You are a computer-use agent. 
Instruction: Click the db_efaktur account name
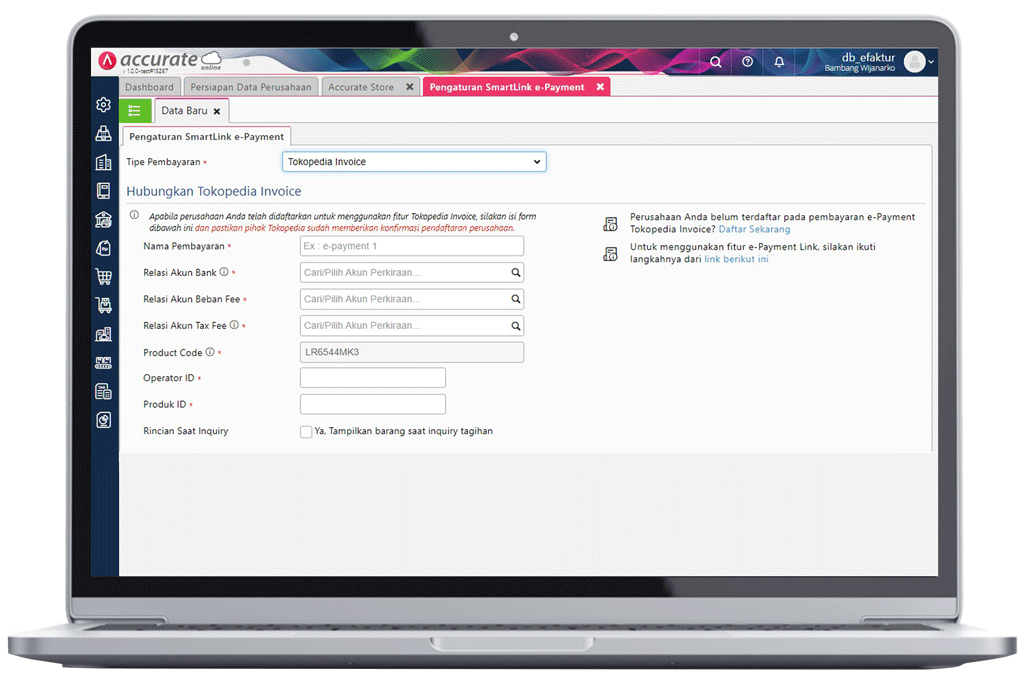[868, 57]
